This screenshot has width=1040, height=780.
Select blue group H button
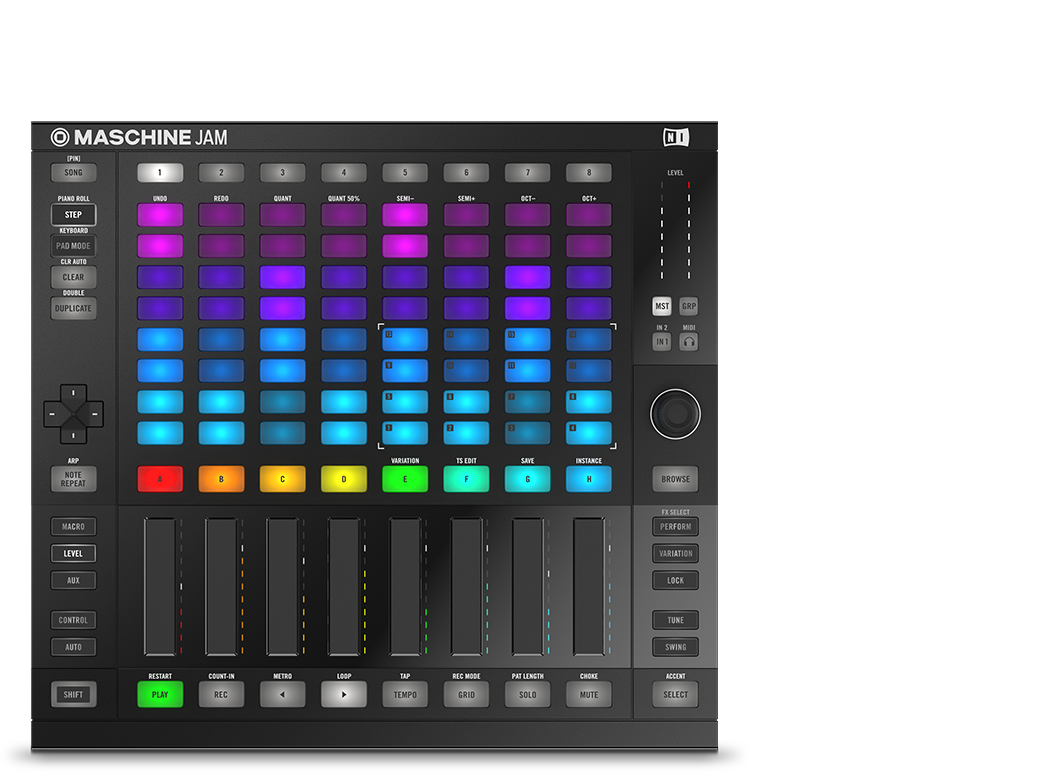(x=589, y=479)
